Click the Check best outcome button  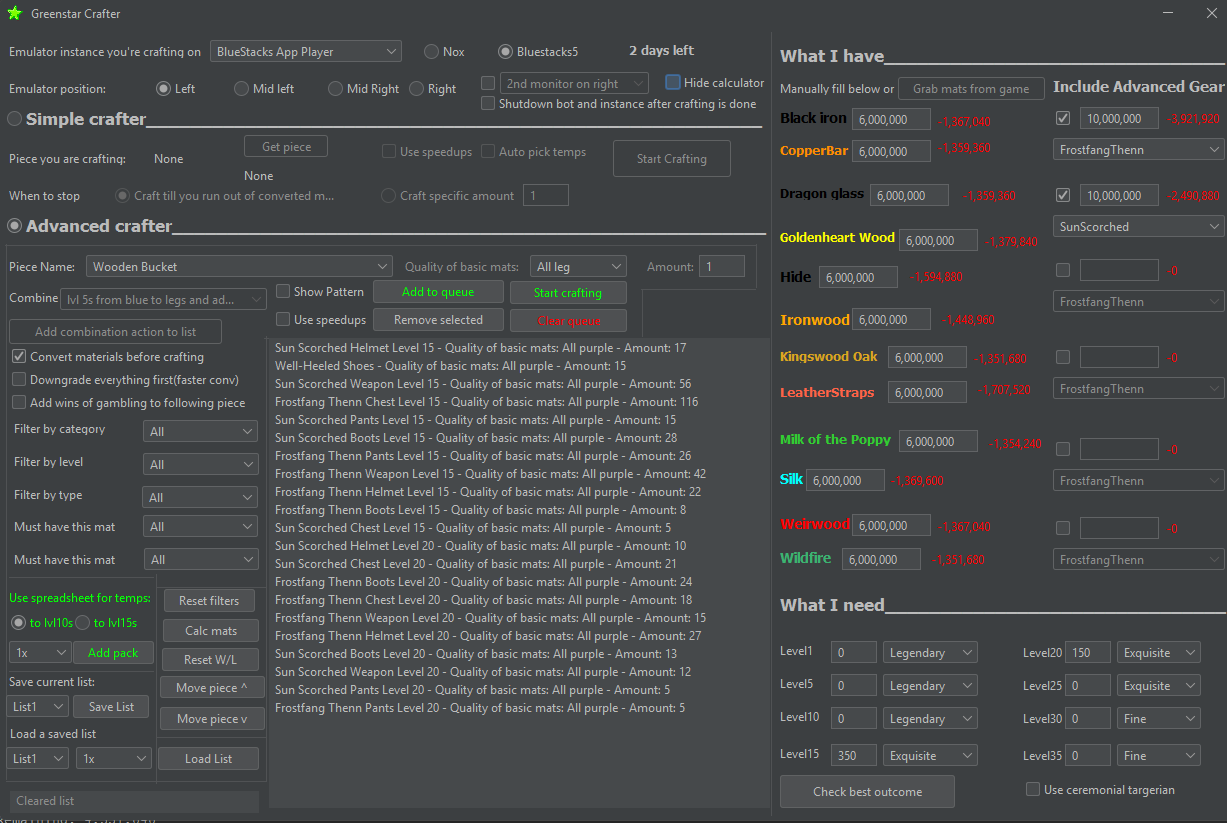(x=867, y=791)
